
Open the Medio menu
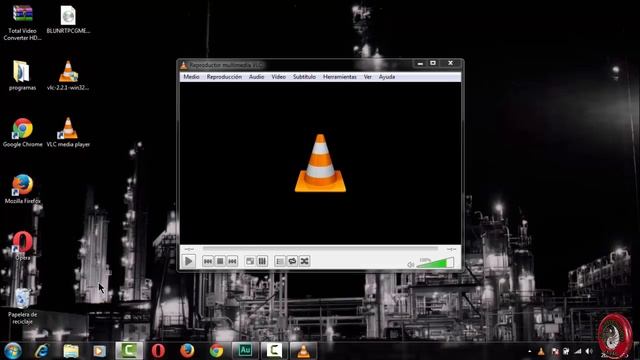point(191,77)
